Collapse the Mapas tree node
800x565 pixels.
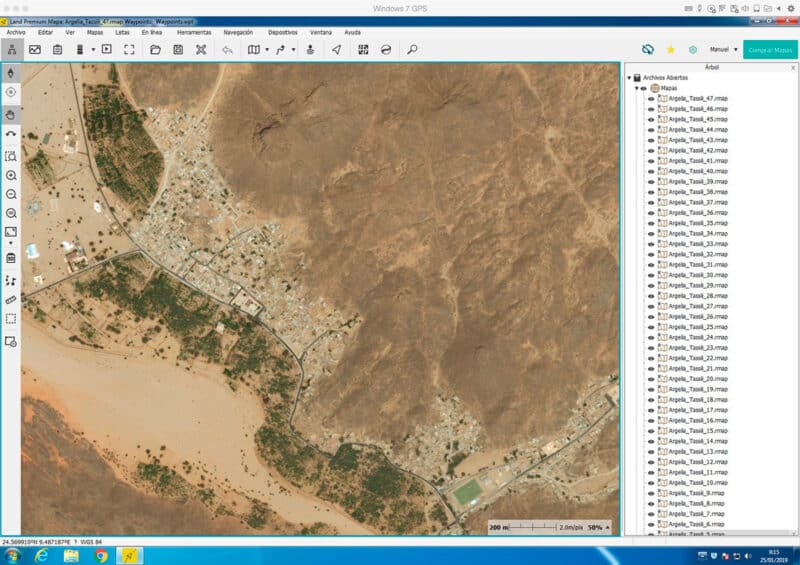pyautogui.click(x=637, y=88)
